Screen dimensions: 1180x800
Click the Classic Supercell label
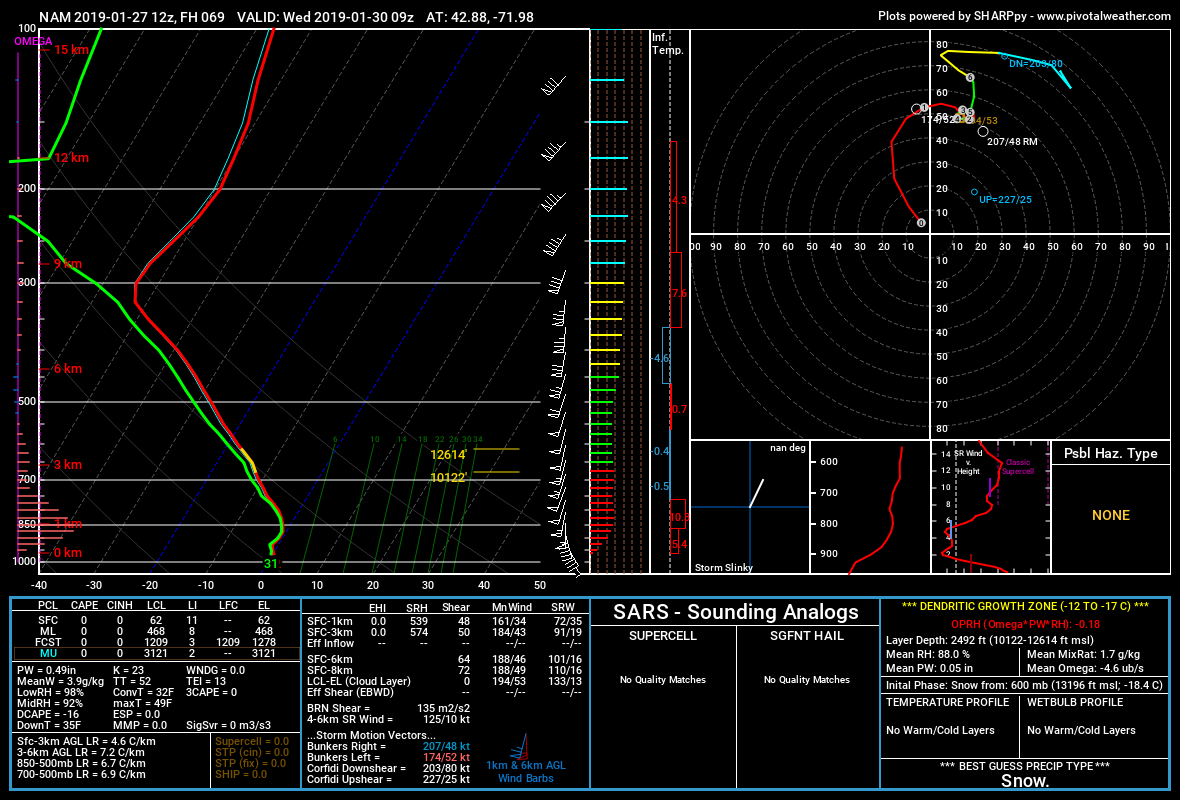(1017, 467)
